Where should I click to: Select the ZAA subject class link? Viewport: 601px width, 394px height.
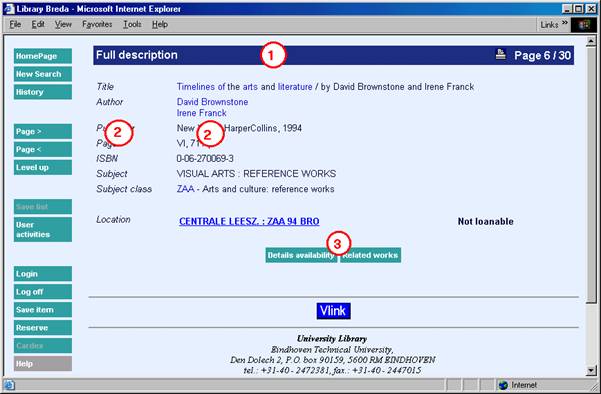tap(186, 189)
